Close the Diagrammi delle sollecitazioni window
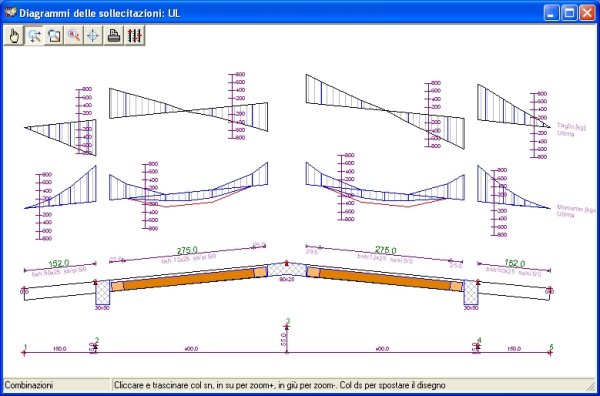This screenshot has width=600, height=396. tap(587, 13)
